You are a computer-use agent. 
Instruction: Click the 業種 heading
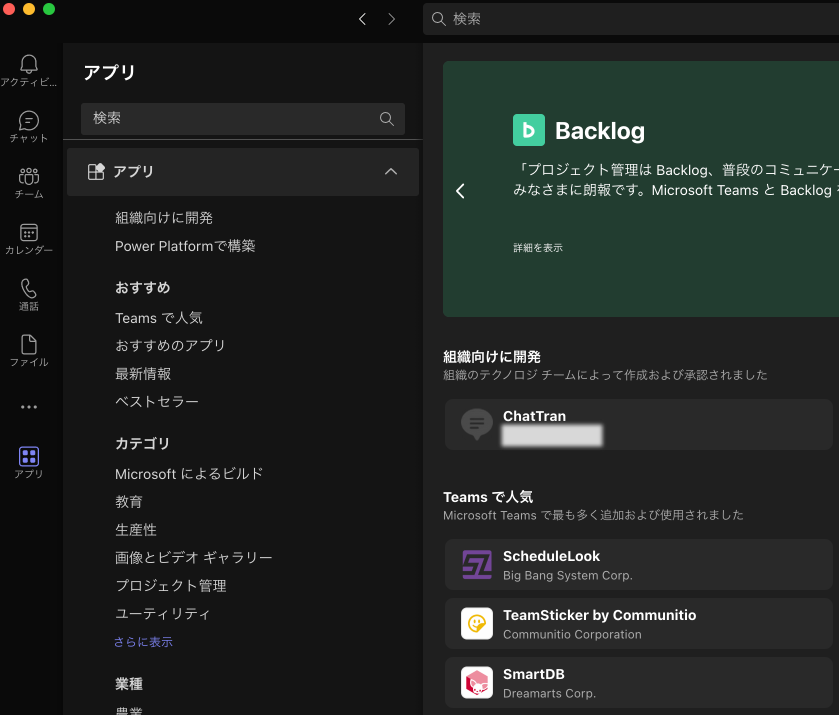pos(129,684)
